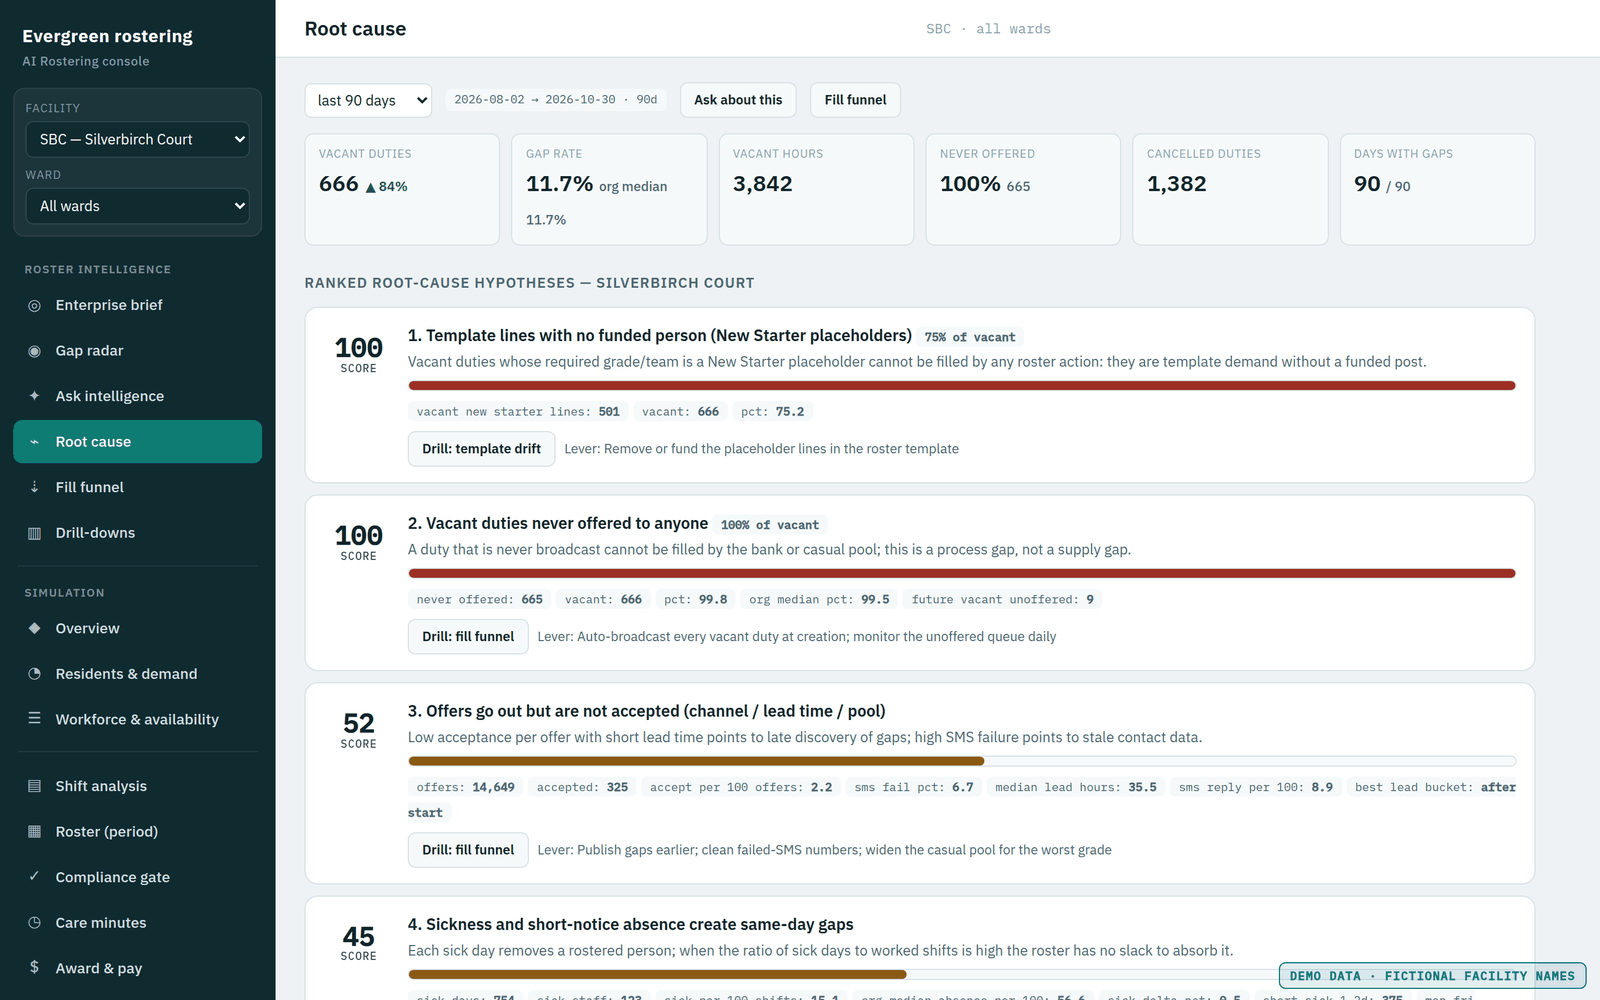Click the Compliance gate checkmark icon
1600x1000 pixels.
34,877
